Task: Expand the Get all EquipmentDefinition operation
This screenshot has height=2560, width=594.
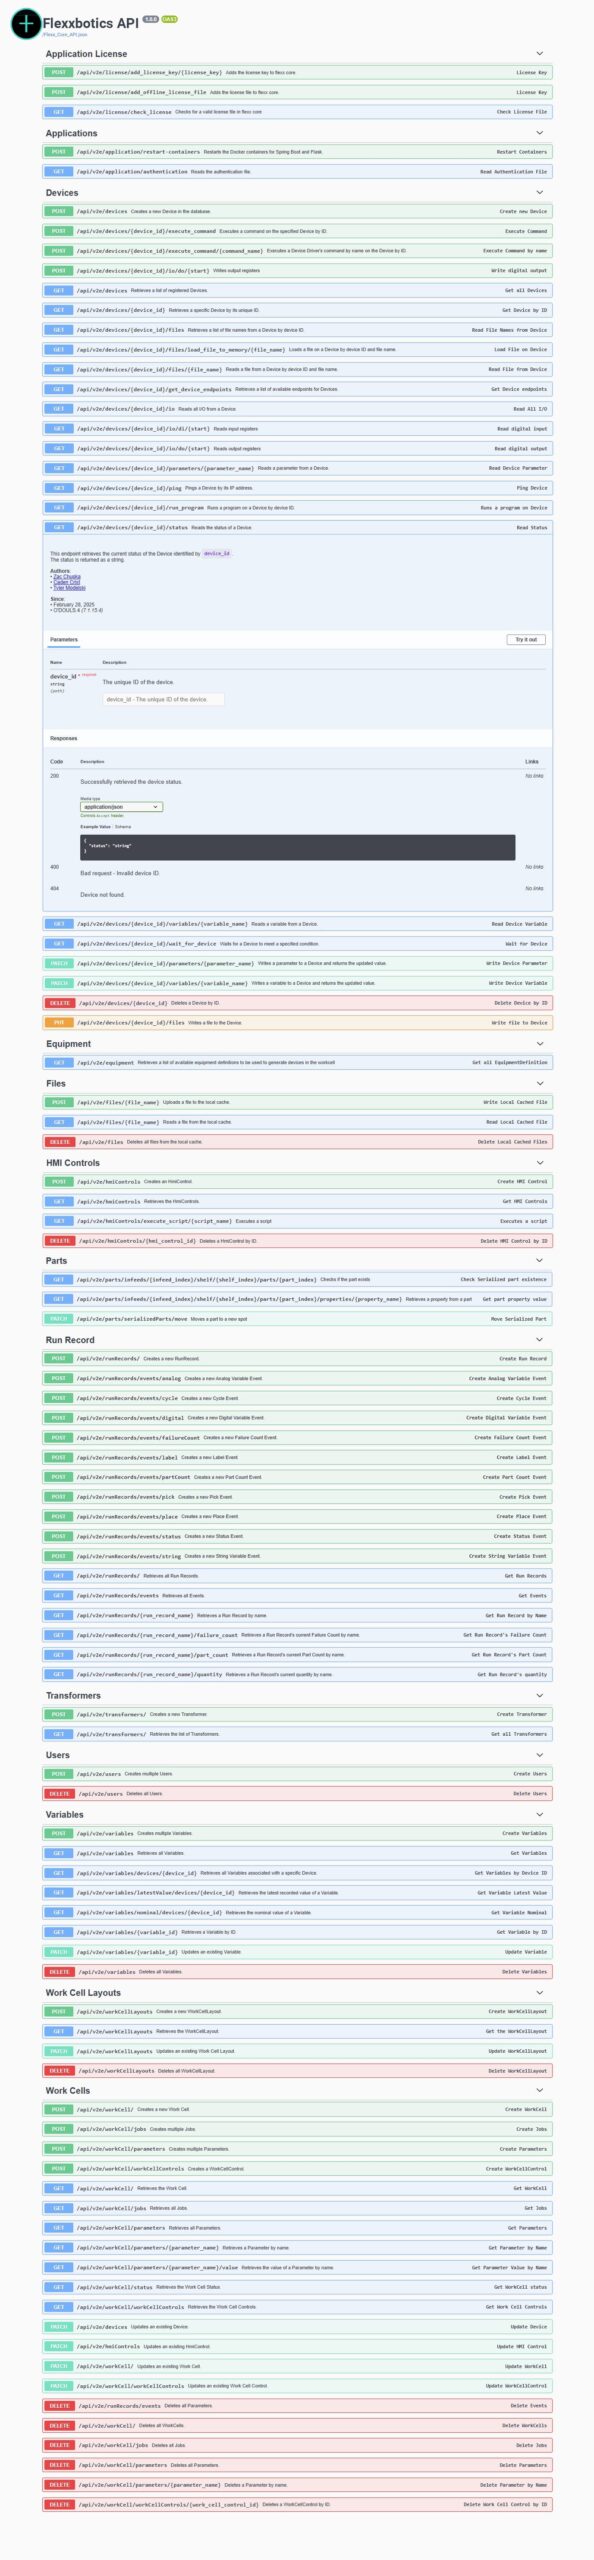Action: (x=297, y=1062)
